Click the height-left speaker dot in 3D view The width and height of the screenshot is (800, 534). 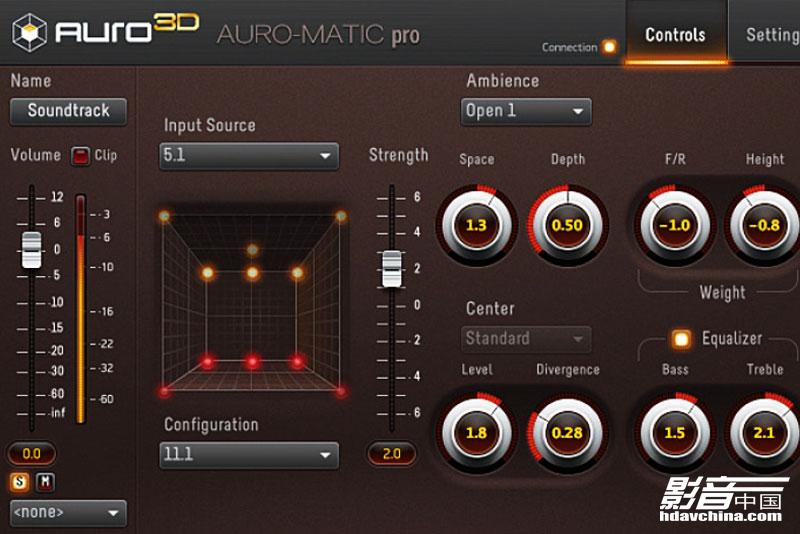point(208,273)
